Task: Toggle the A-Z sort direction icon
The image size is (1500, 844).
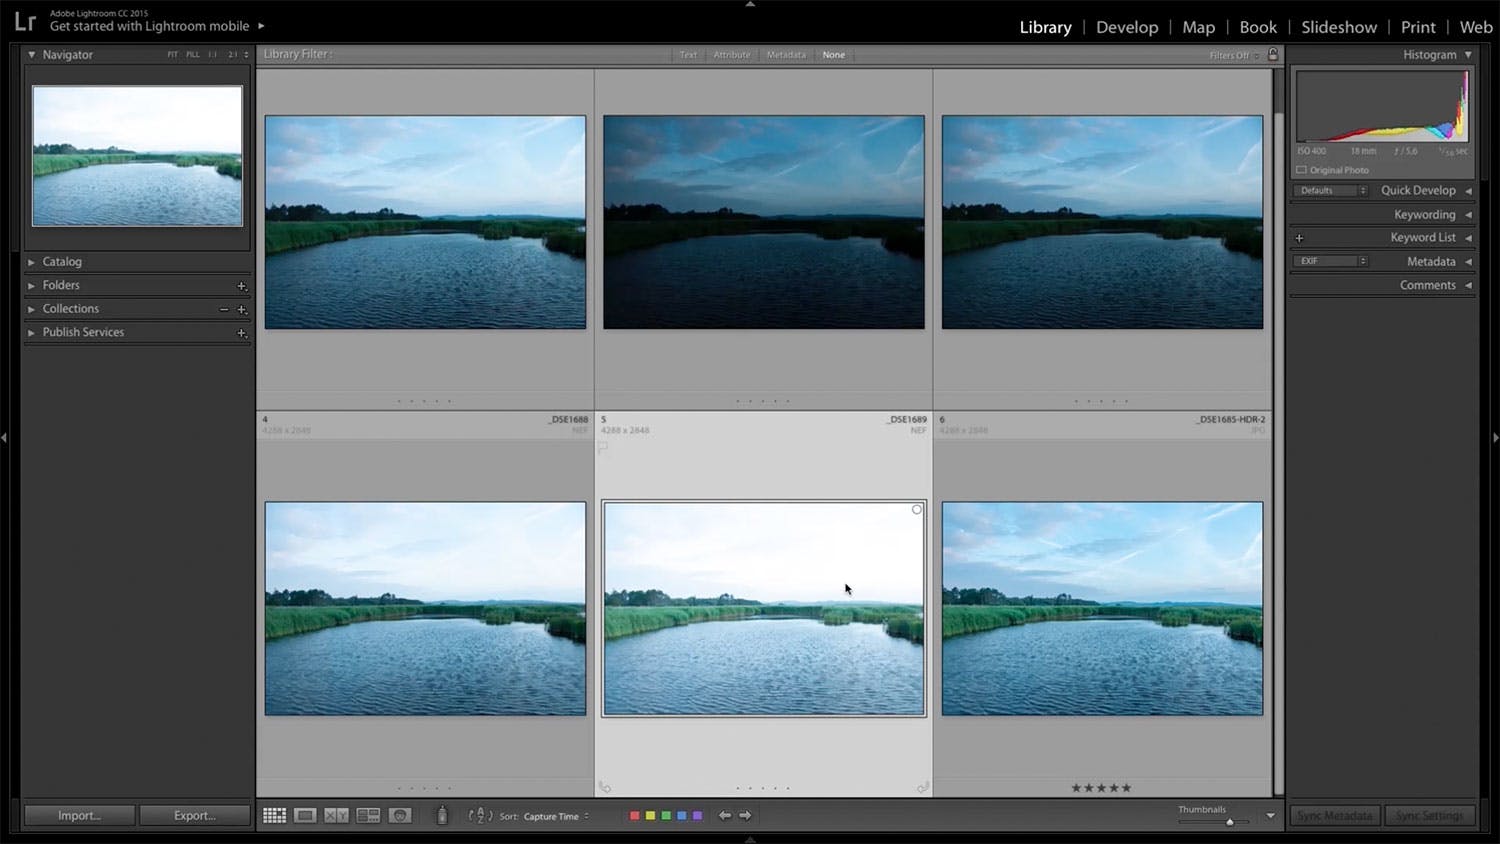Action: point(480,816)
